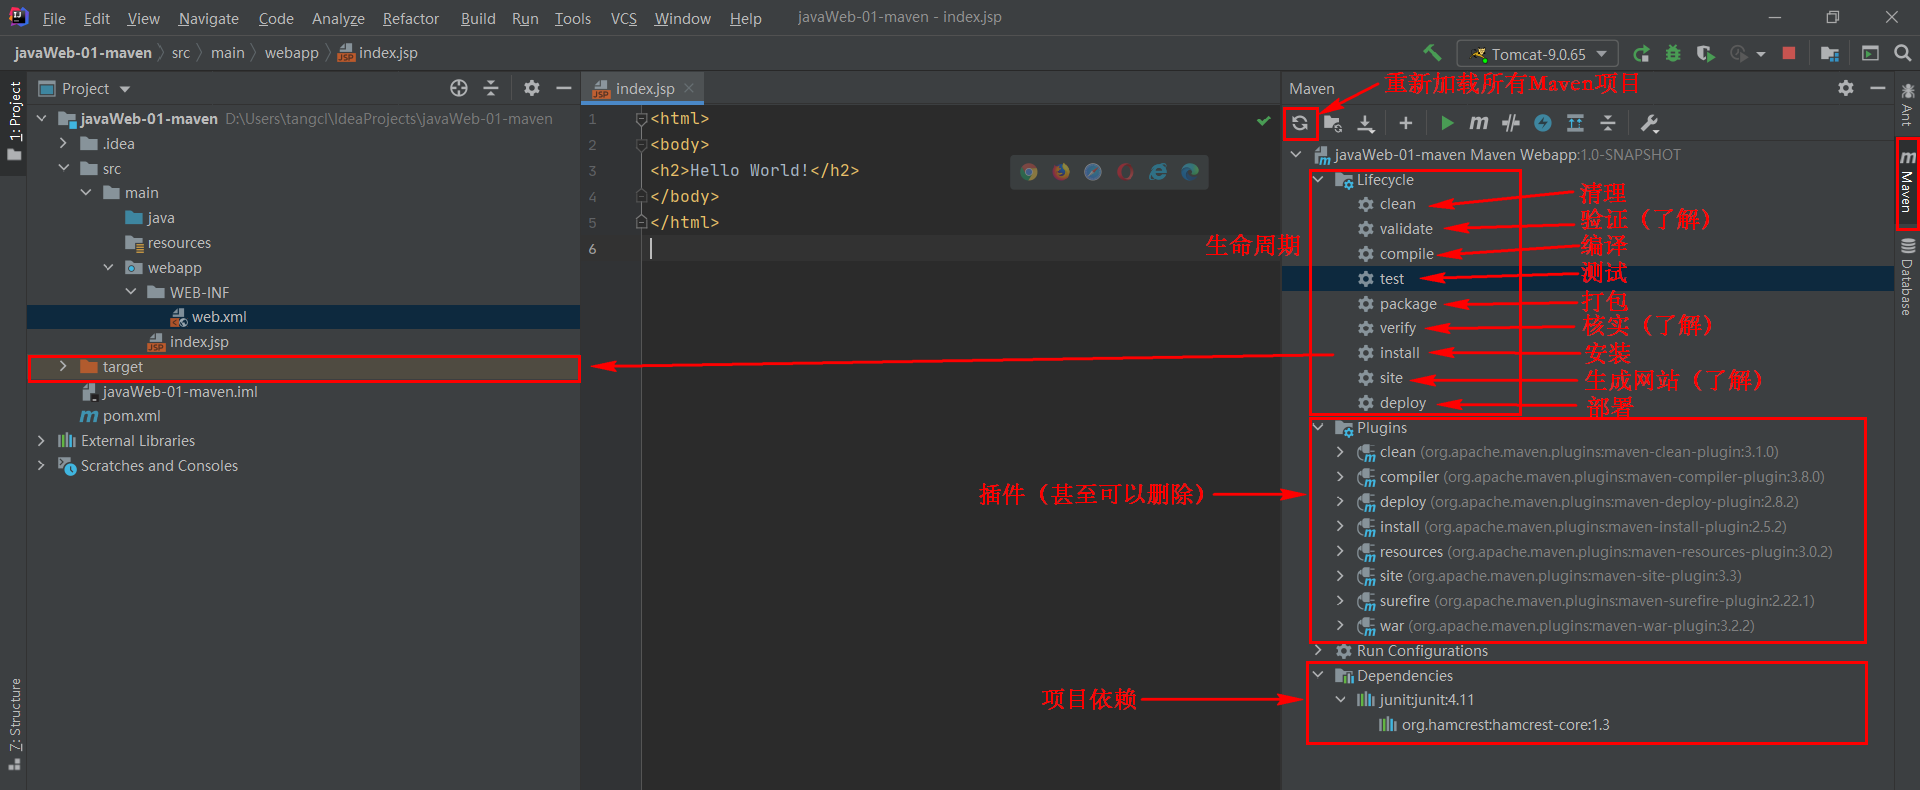Click the Hello World code line
Image resolution: width=1920 pixels, height=790 pixels.
click(754, 171)
